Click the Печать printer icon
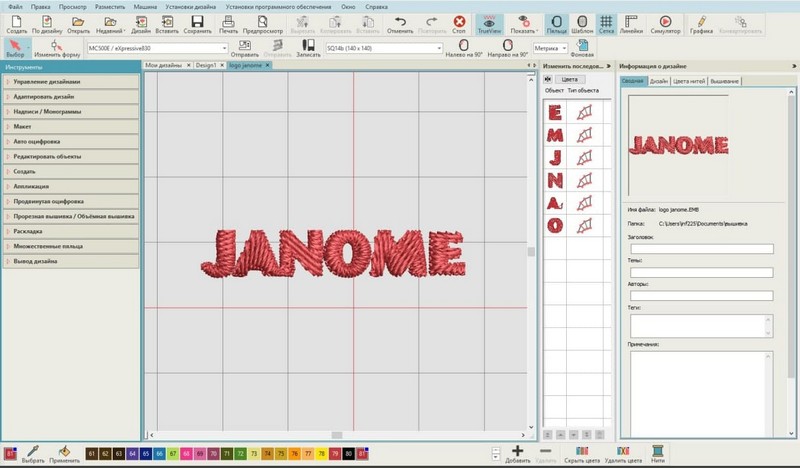 point(228,24)
